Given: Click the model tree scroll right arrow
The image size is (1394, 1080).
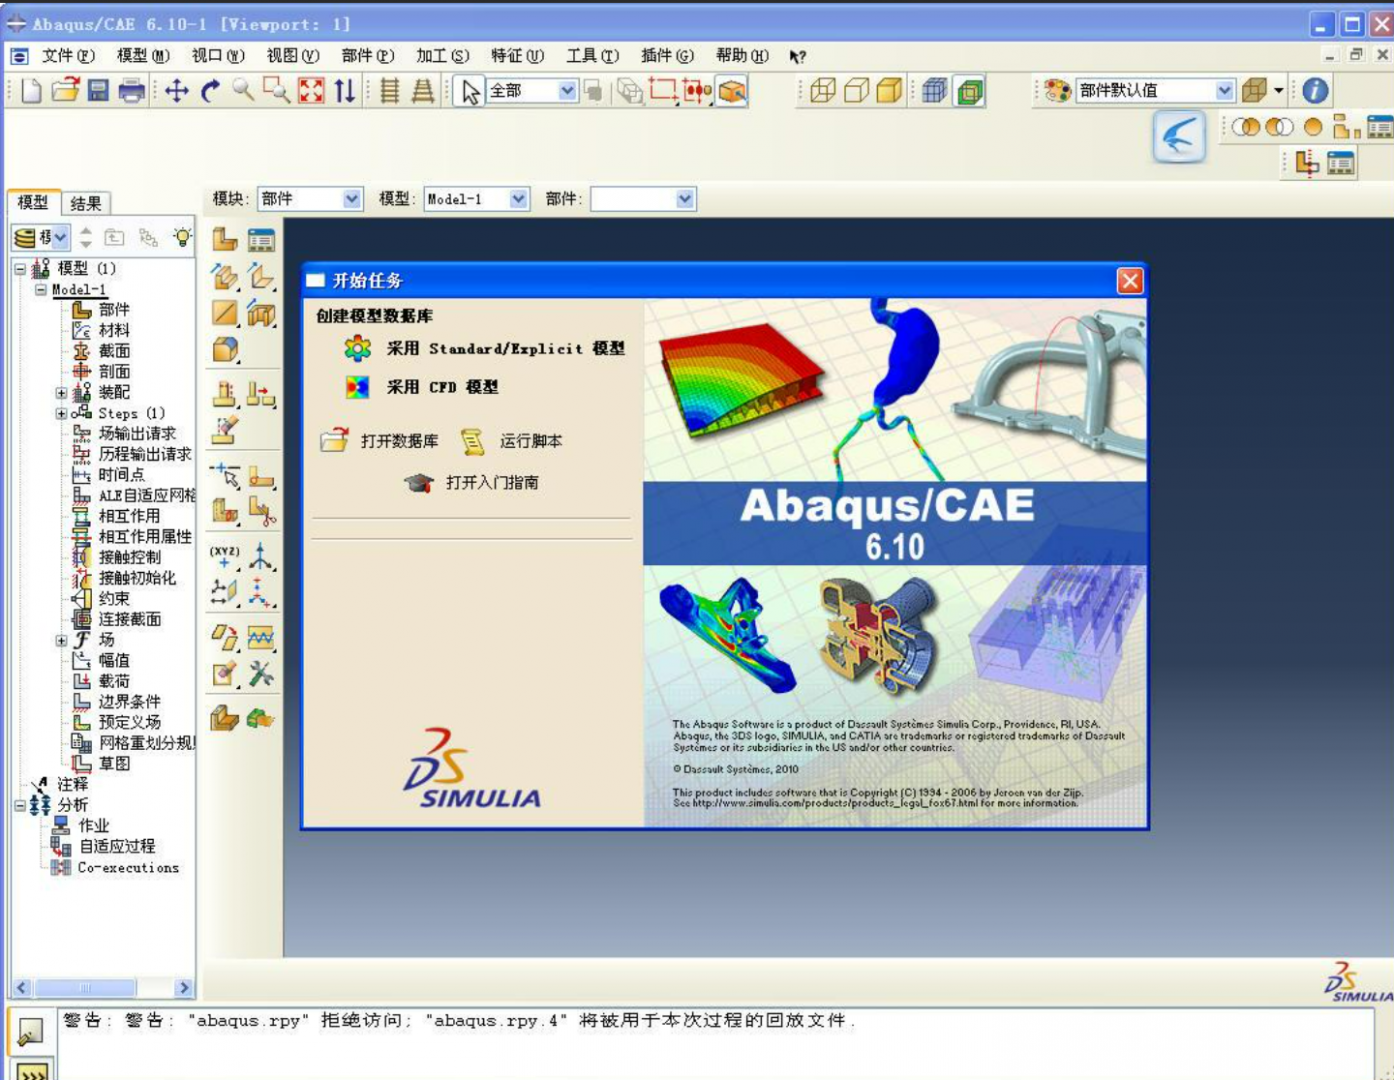Looking at the screenshot, I should tap(184, 988).
